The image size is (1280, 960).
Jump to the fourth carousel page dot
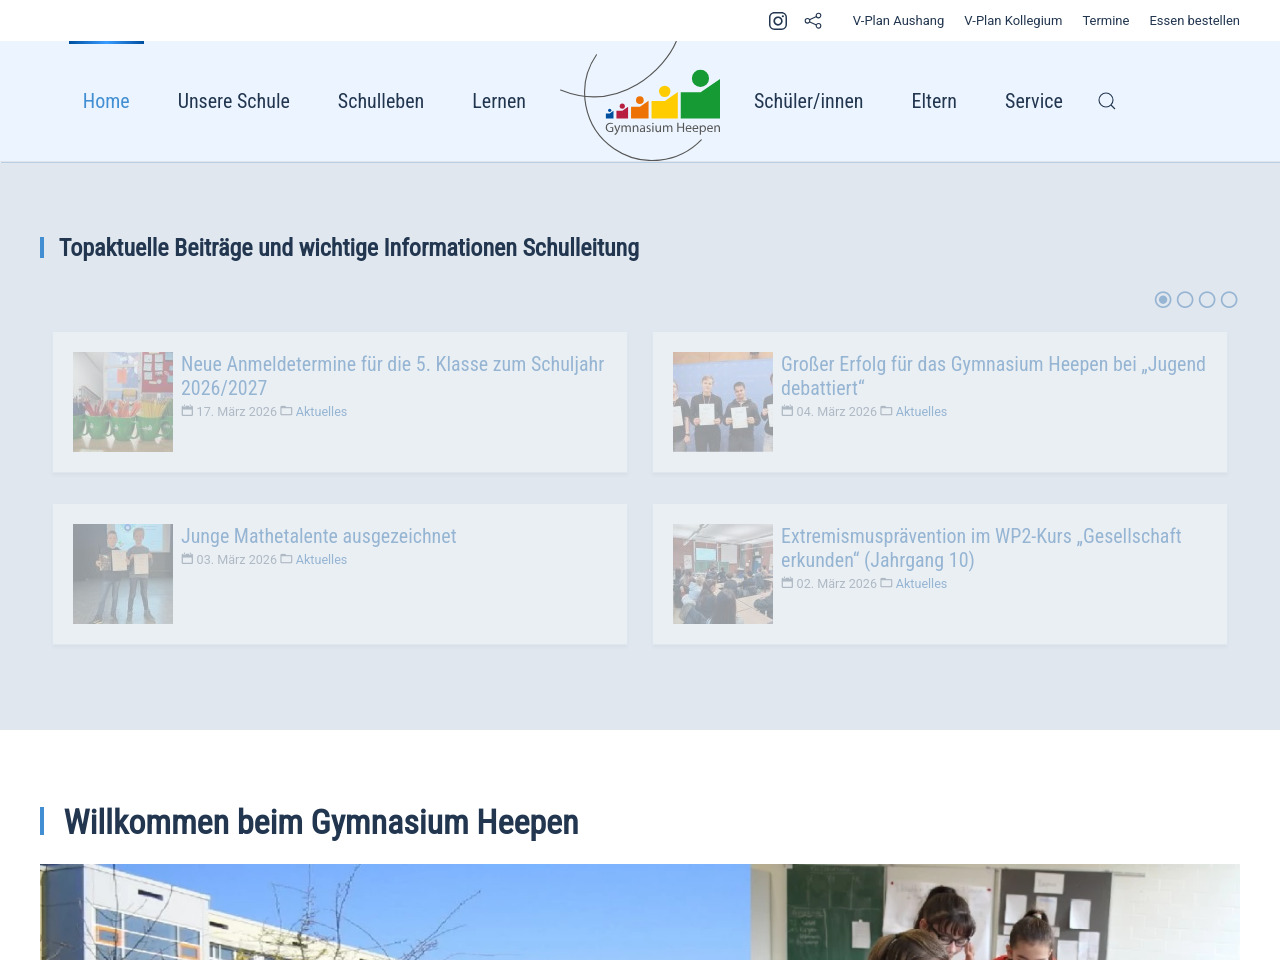click(x=1229, y=300)
